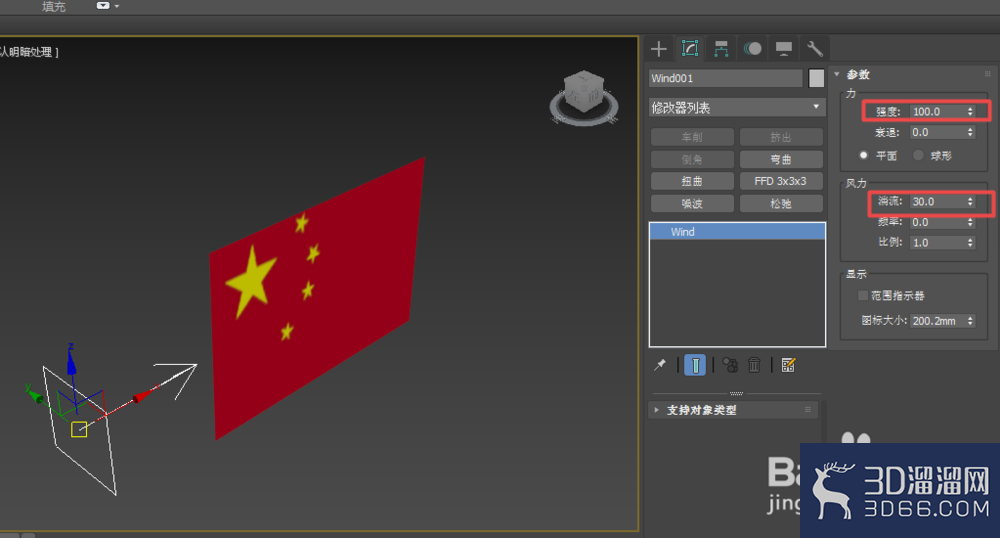Viewport: 1000px width, 538px height.
Task: Adjust the 湍流 spinner arrows
Action: [970, 201]
